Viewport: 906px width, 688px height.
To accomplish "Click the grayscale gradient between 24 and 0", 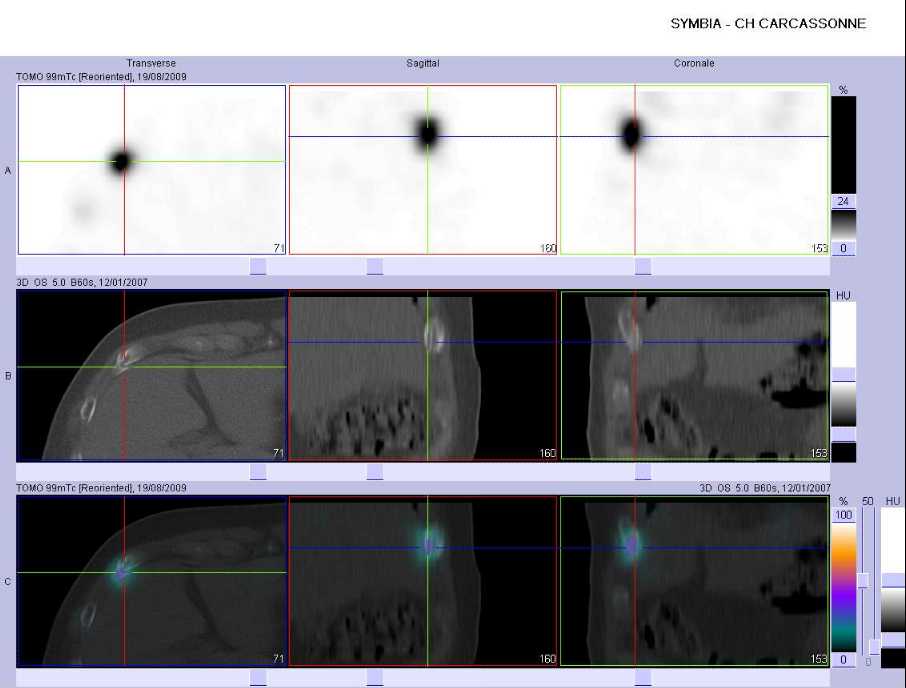I will pos(844,225).
